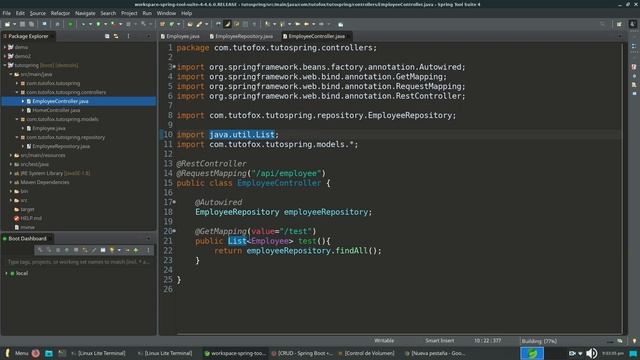Switch to CRUD - Spring Boot taskbar window
The width and height of the screenshot is (640, 360).
coord(302,353)
